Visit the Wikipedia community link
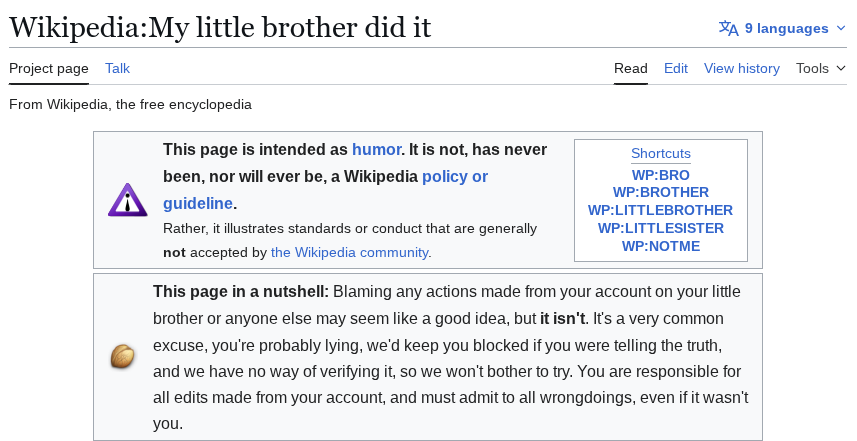This screenshot has height=441, width=857. coord(350,253)
